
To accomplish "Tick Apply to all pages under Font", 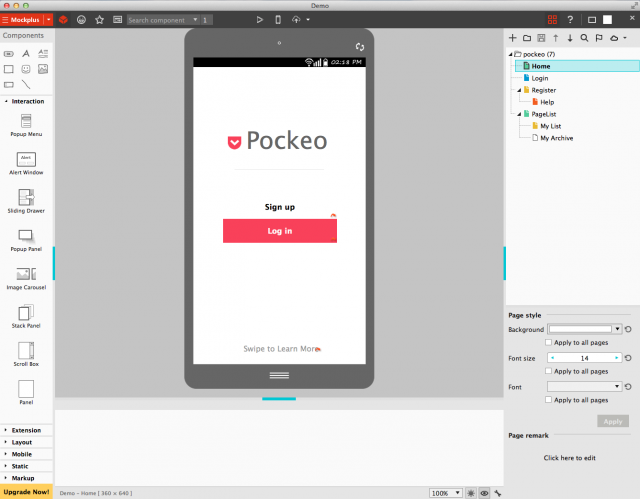I will (x=549, y=399).
